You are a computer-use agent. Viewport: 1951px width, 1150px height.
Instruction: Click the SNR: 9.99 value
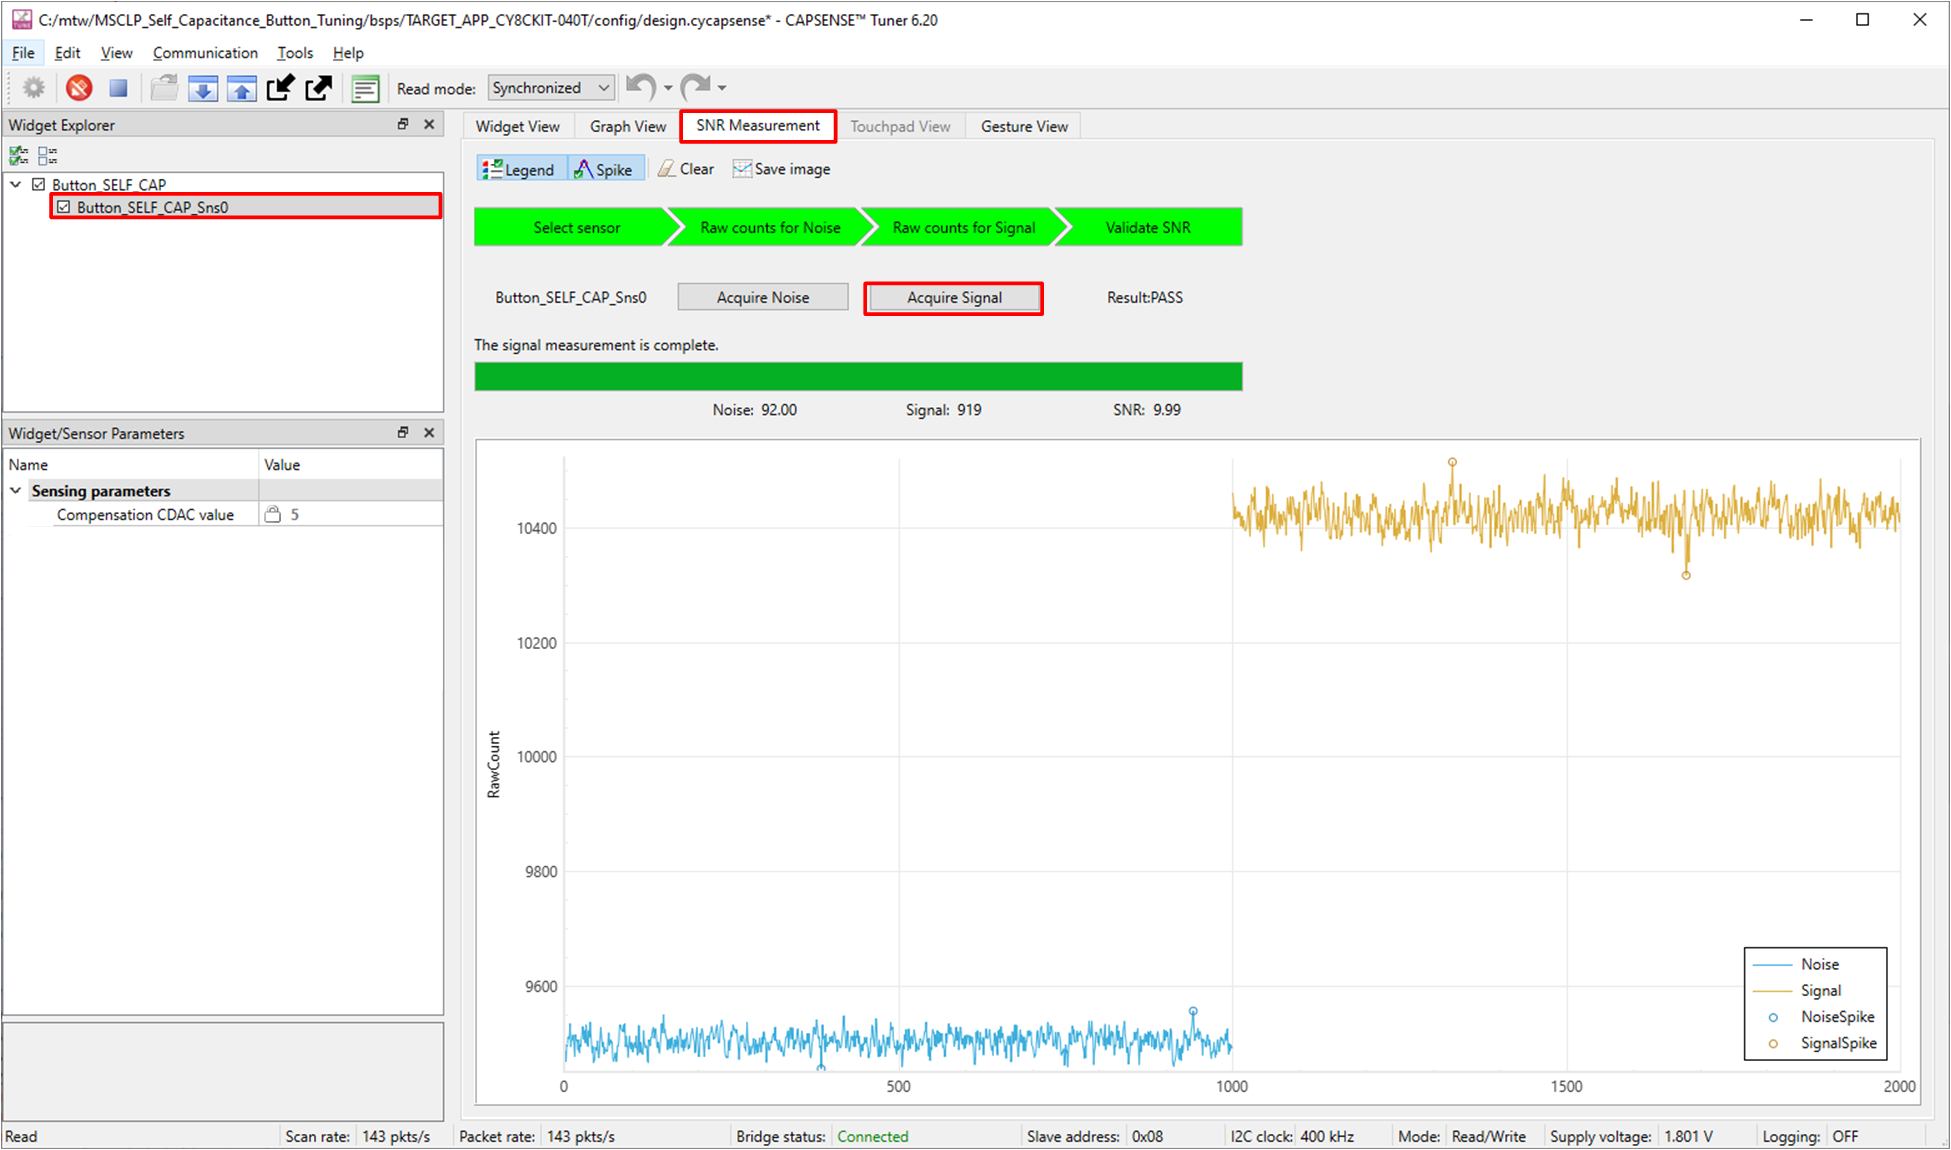point(1147,409)
